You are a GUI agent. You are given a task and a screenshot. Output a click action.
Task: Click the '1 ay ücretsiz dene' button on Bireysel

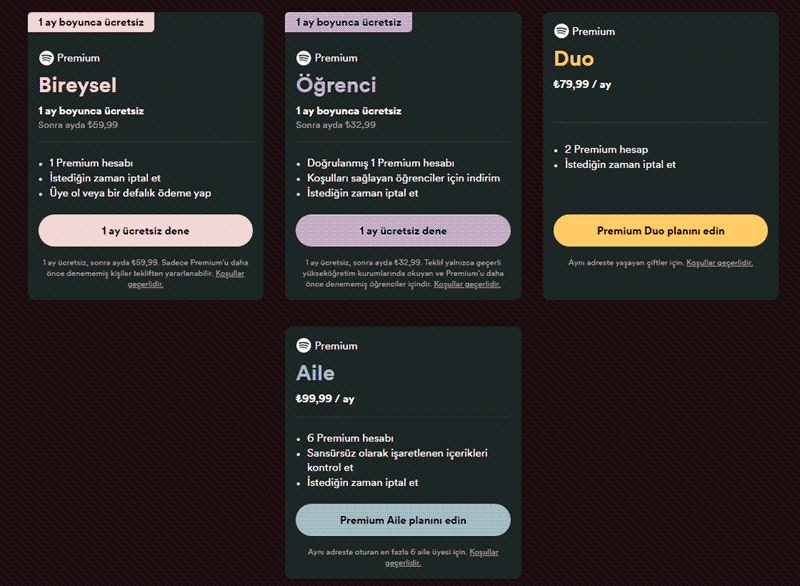coord(144,230)
